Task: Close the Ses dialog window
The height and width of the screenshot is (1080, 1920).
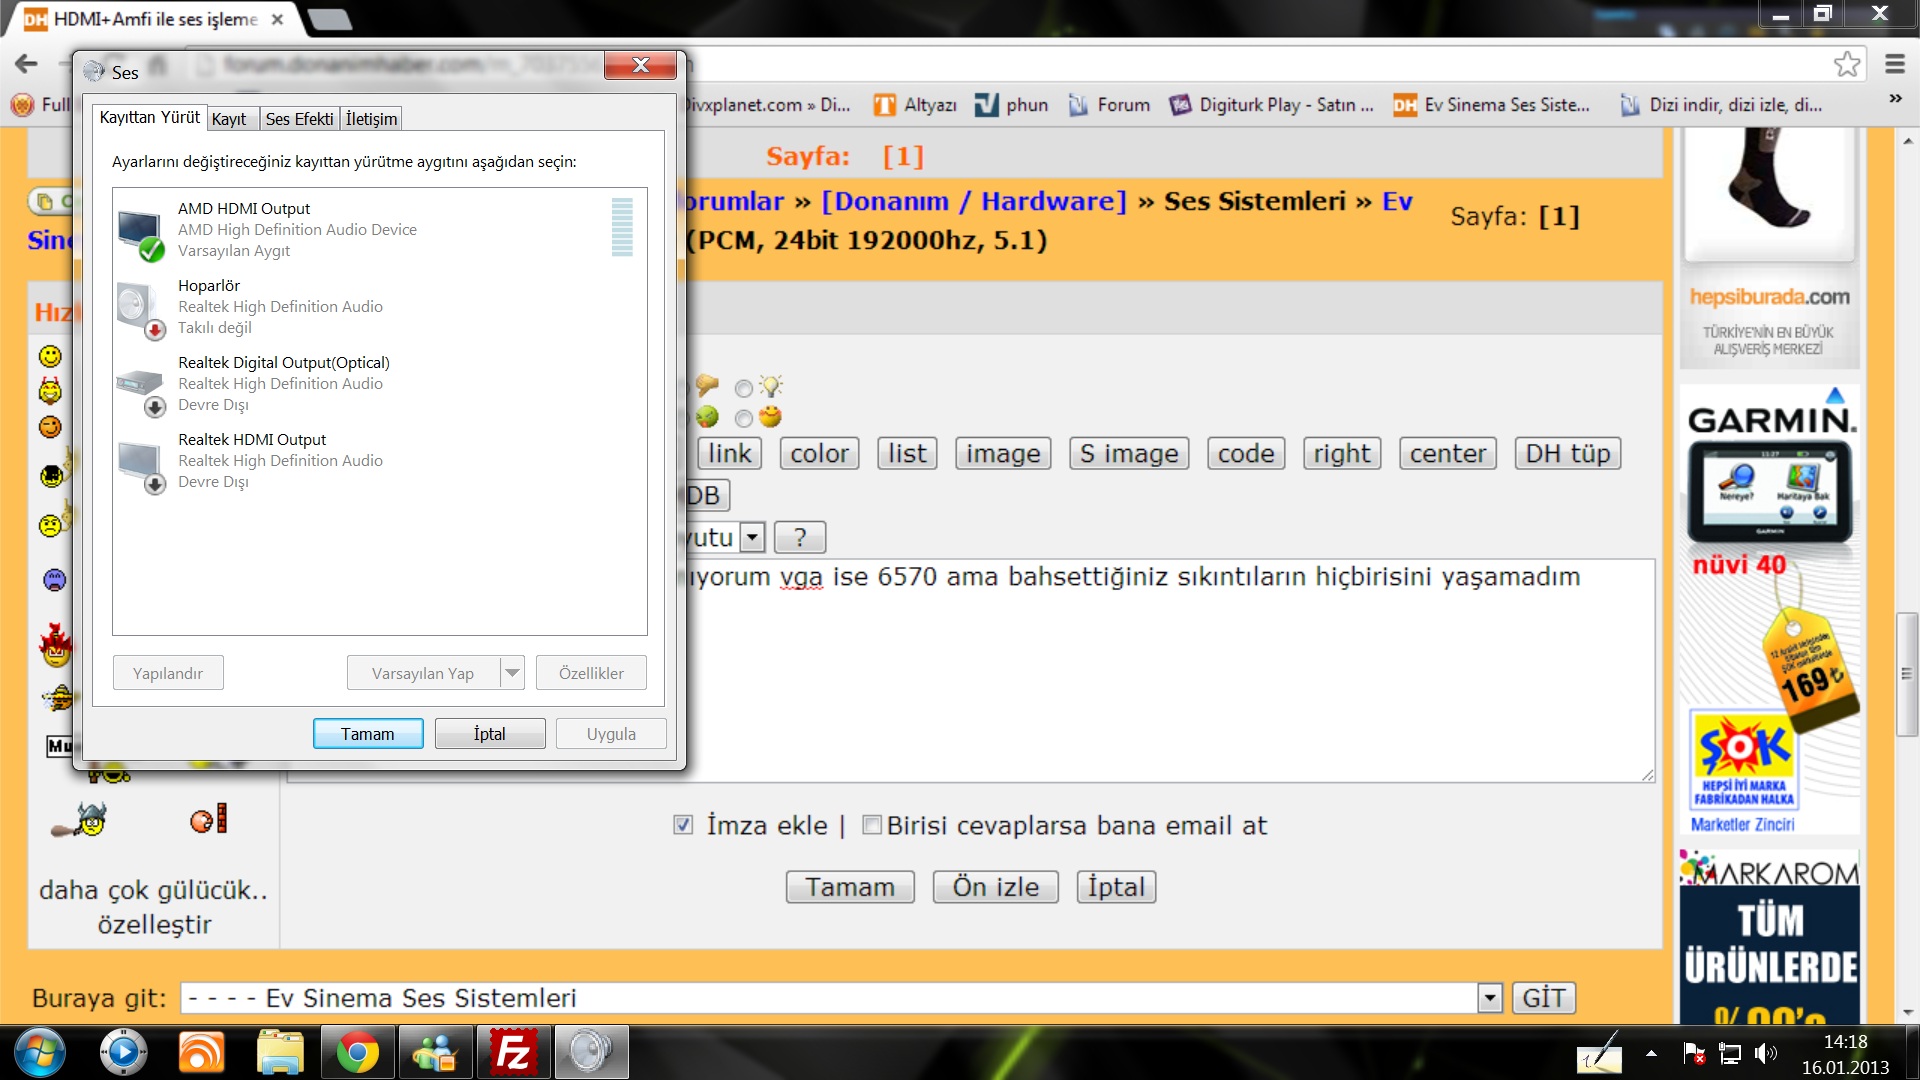Action: (641, 65)
